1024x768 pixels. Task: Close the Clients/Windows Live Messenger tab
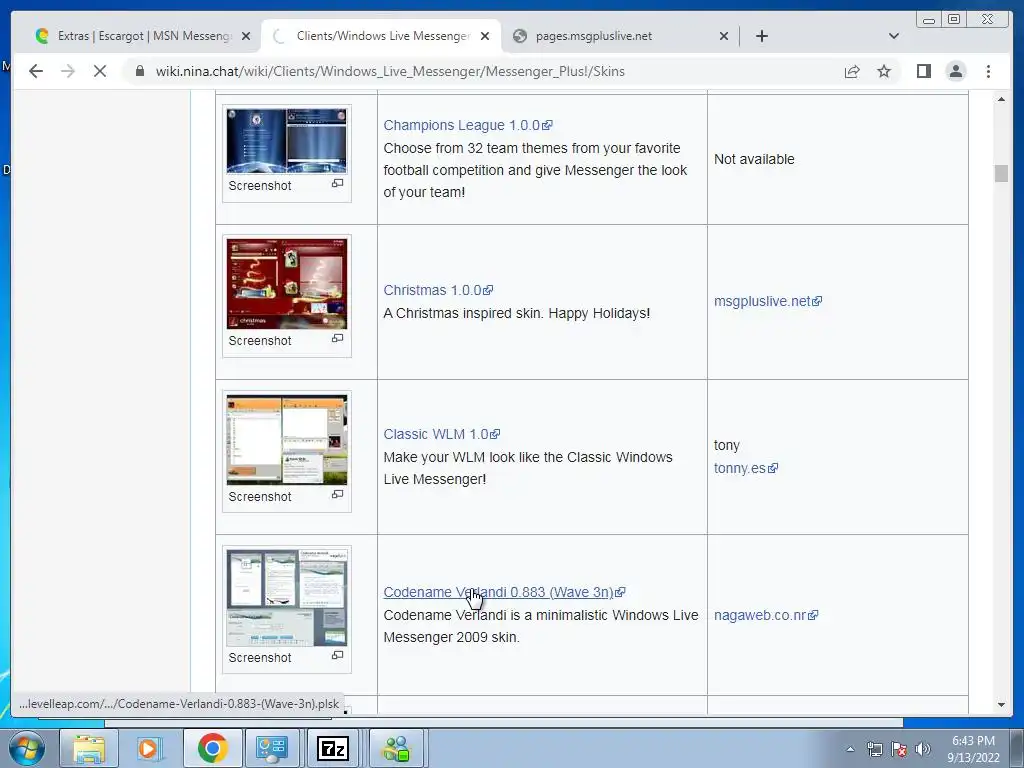(485, 37)
